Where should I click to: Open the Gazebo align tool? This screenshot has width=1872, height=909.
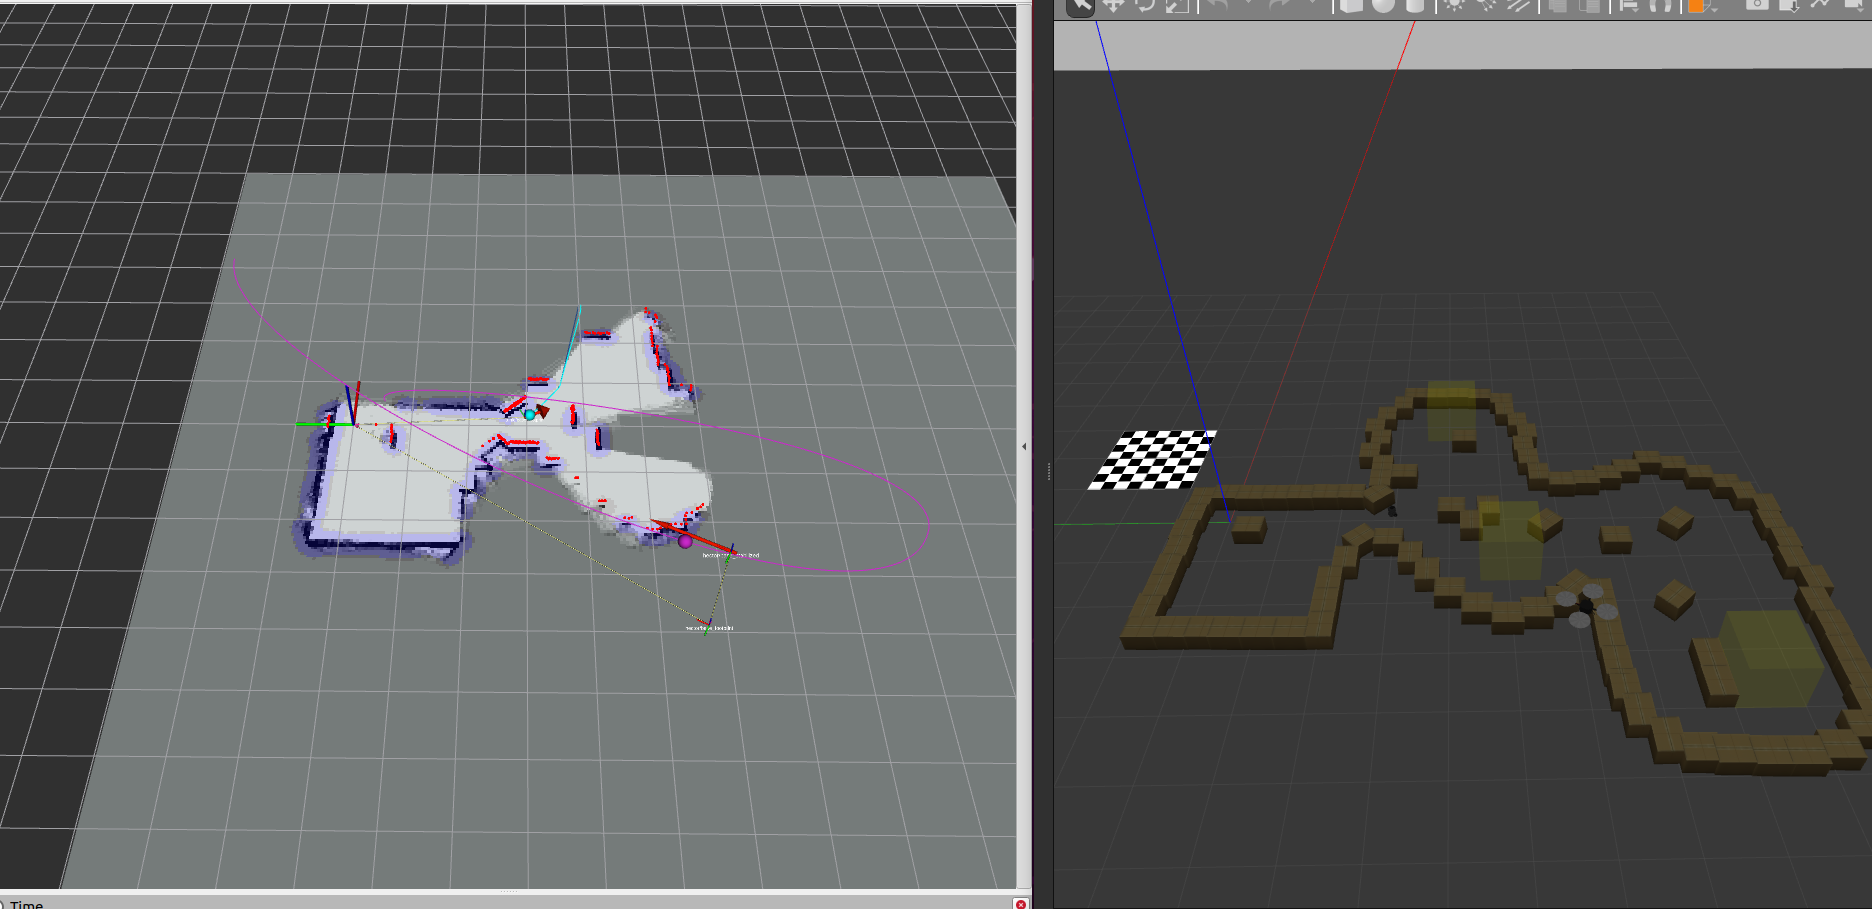pyautogui.click(x=1628, y=5)
